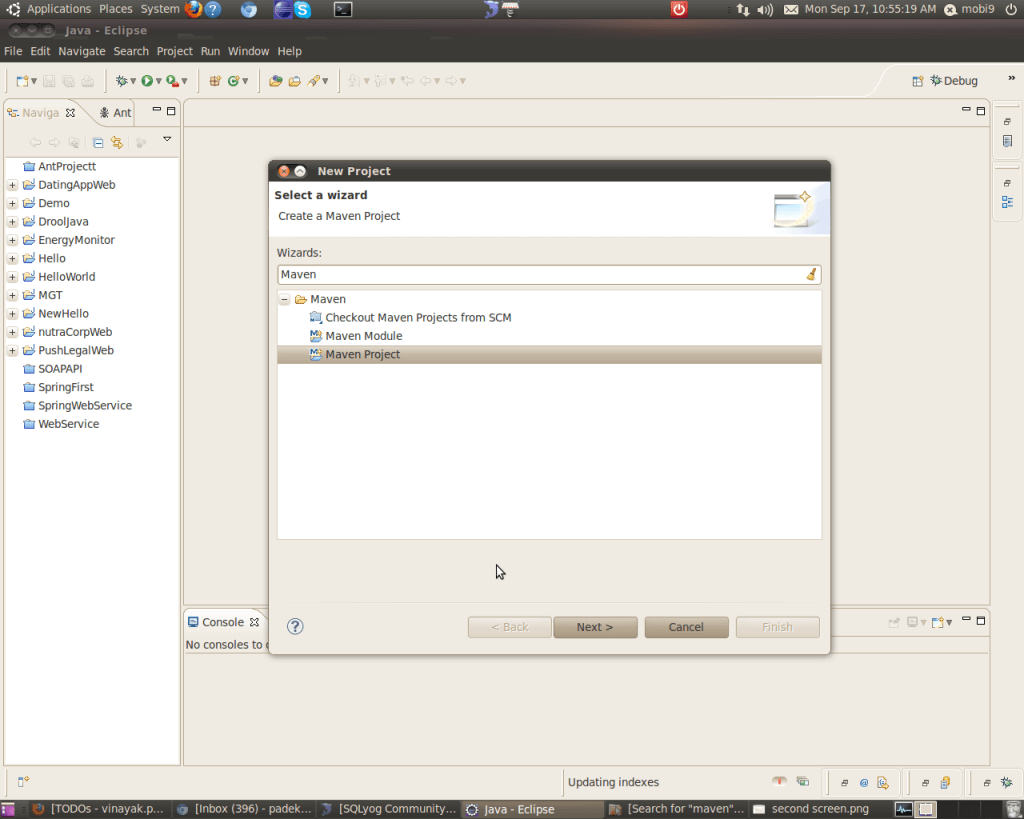Collapse all projects in the Navigator

(x=98, y=140)
